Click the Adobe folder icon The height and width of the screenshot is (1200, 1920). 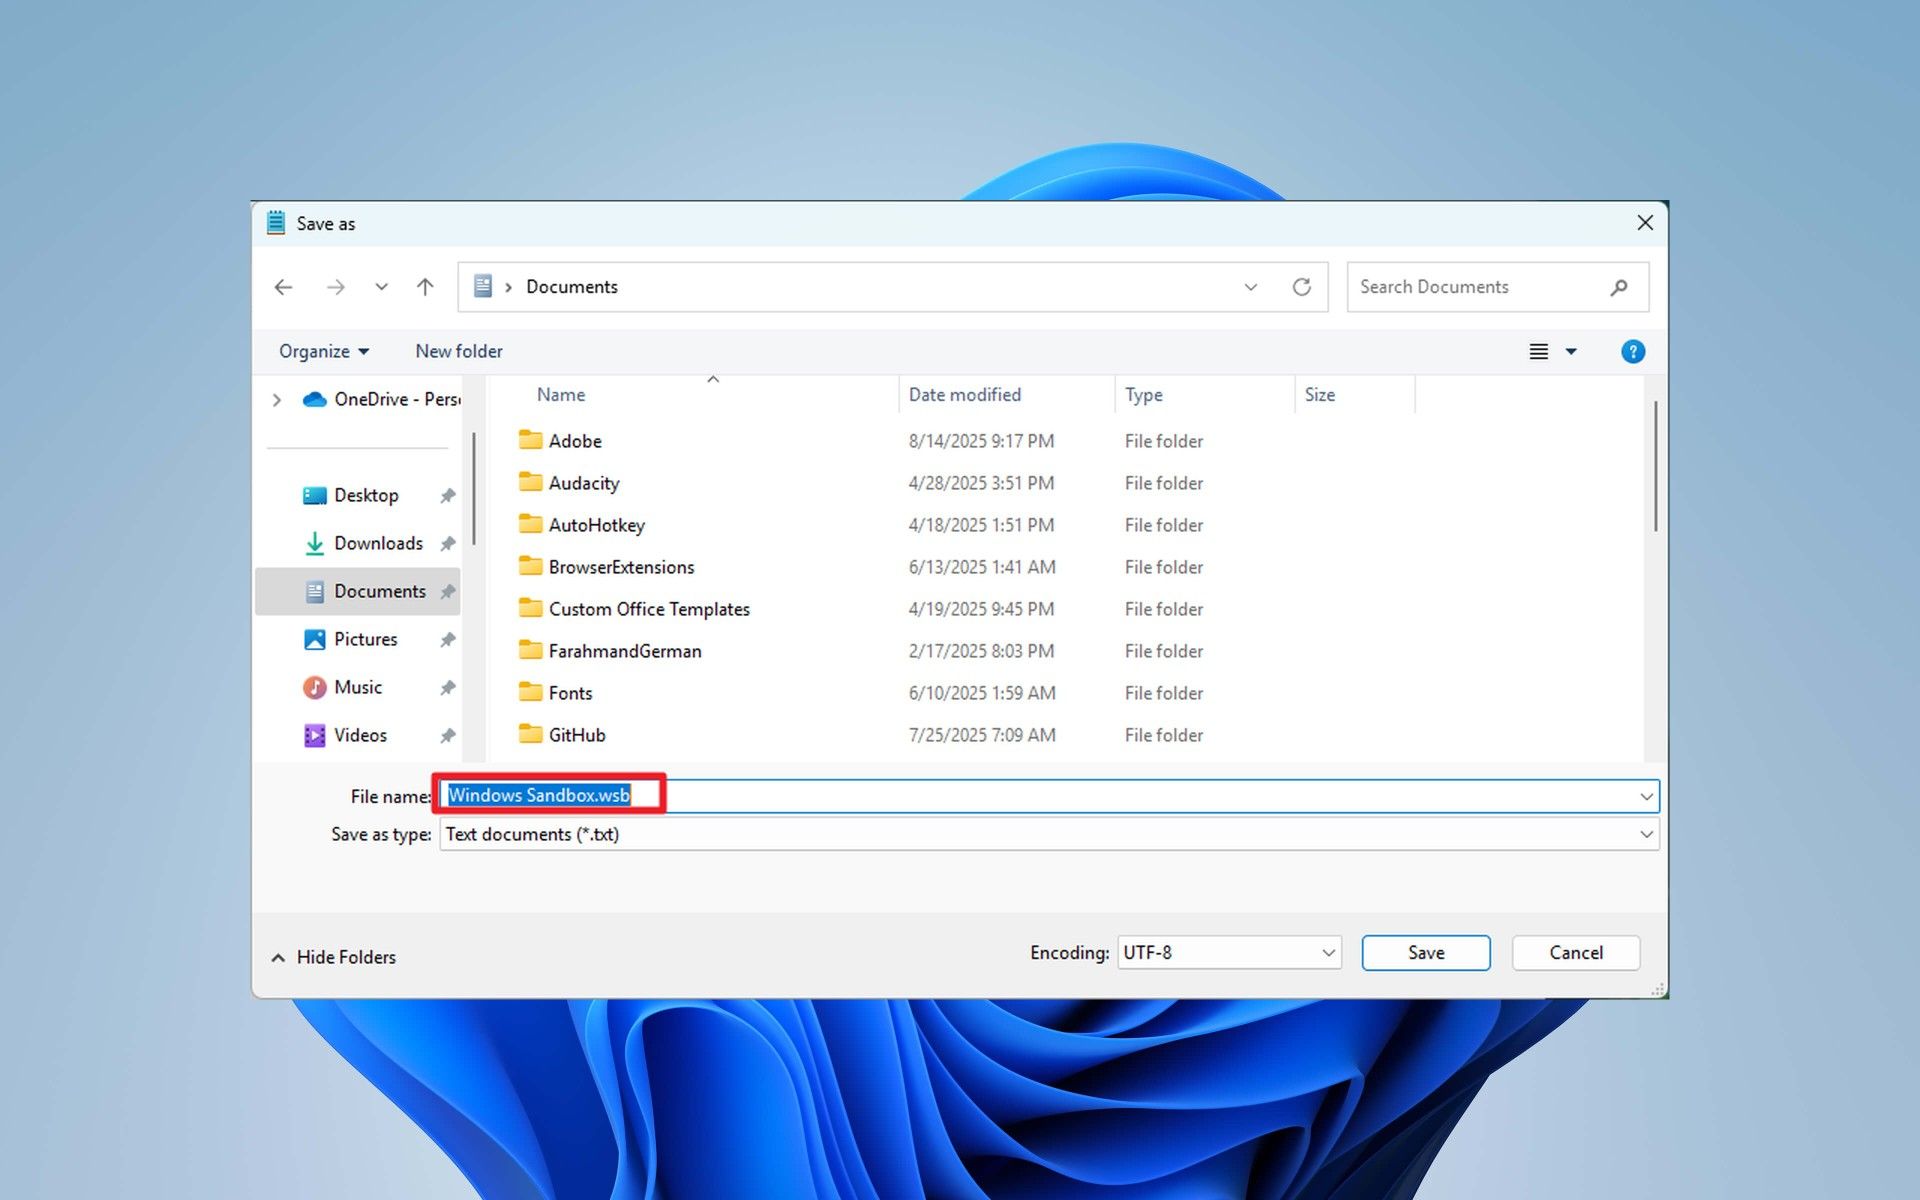tap(530, 440)
